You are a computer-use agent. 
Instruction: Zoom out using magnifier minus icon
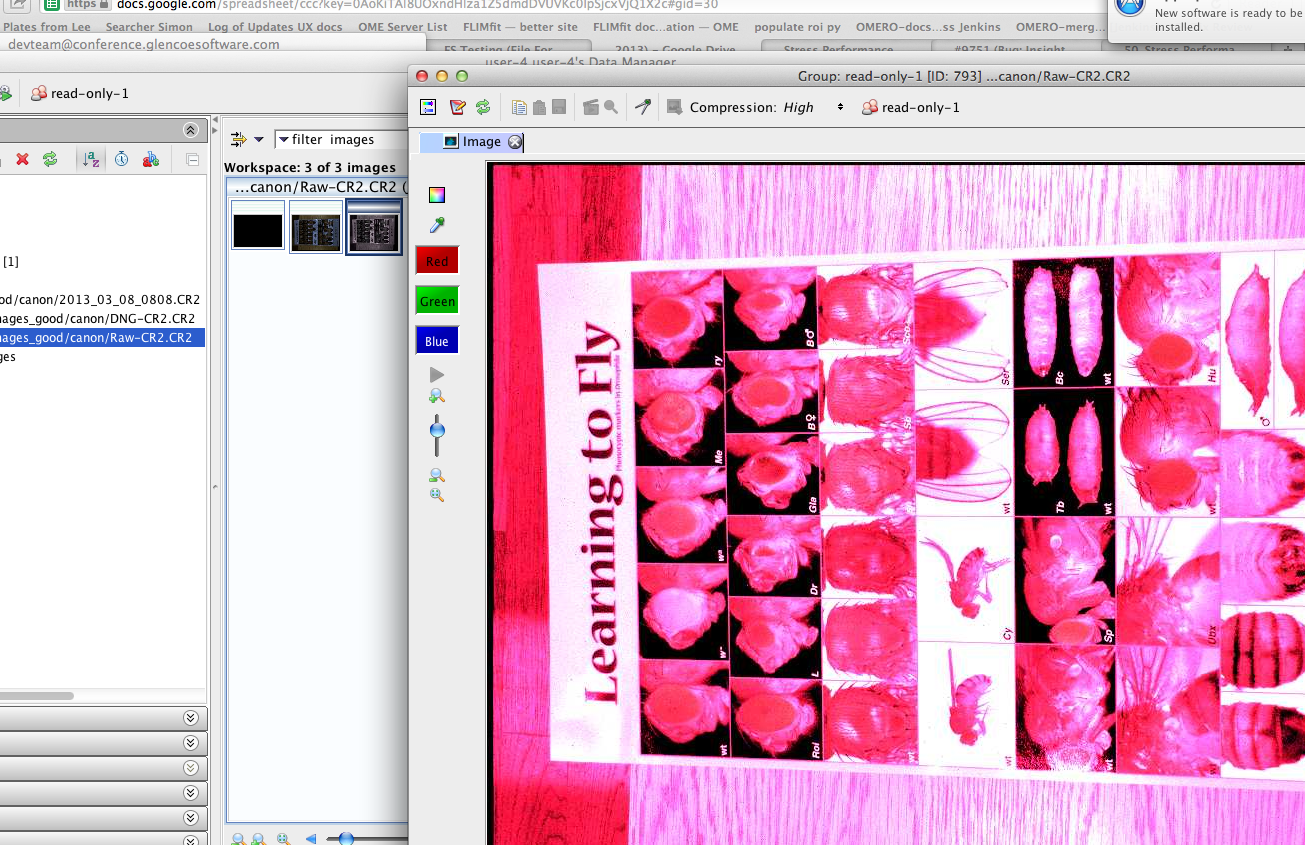click(436, 476)
